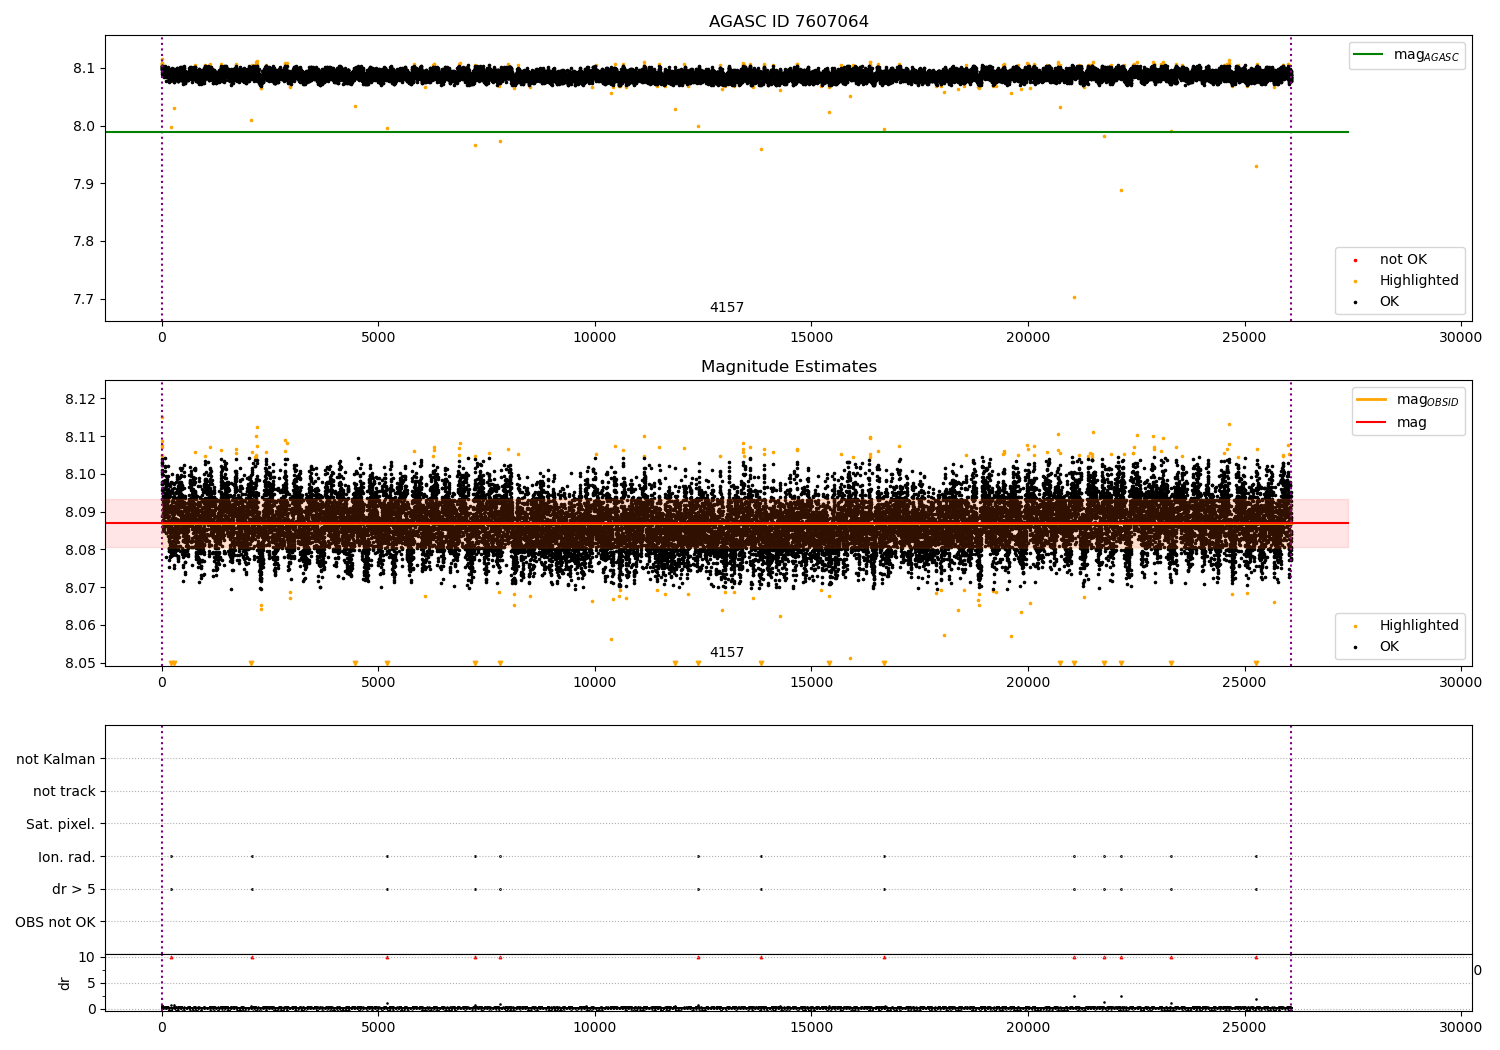
Task: Click the "dr > 5" axis label
Action: [x=74, y=889]
